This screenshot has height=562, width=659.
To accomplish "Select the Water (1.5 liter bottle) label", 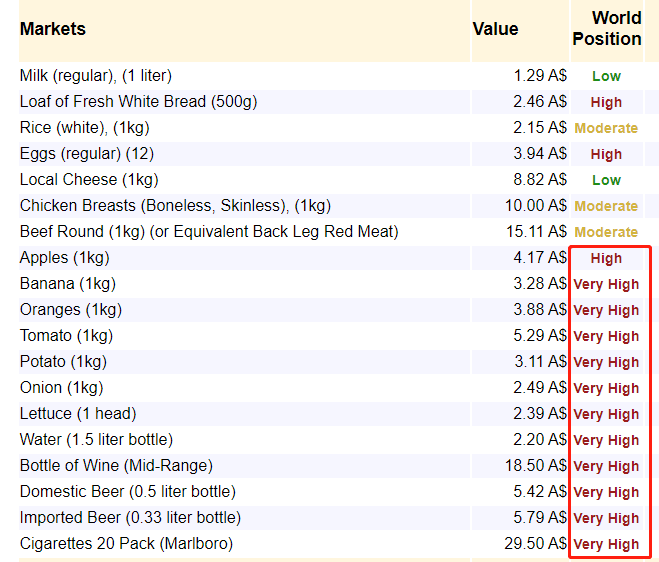I will pos(96,440).
